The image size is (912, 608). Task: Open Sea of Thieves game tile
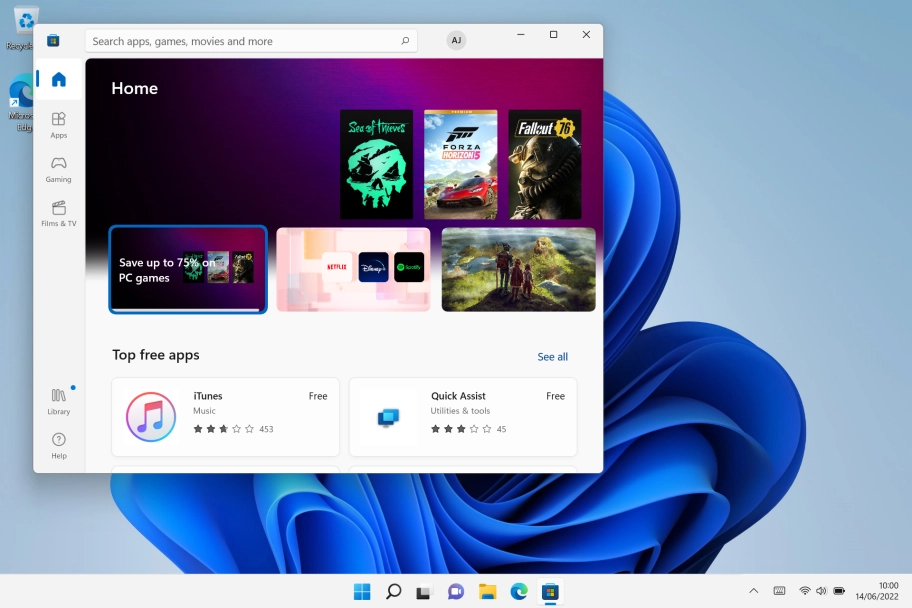376,164
